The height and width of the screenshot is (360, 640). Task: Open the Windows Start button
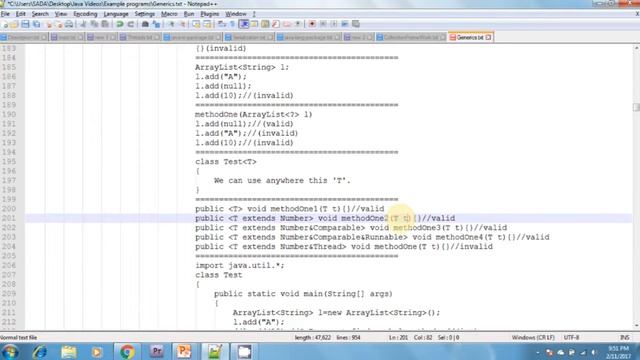click(x=10, y=351)
